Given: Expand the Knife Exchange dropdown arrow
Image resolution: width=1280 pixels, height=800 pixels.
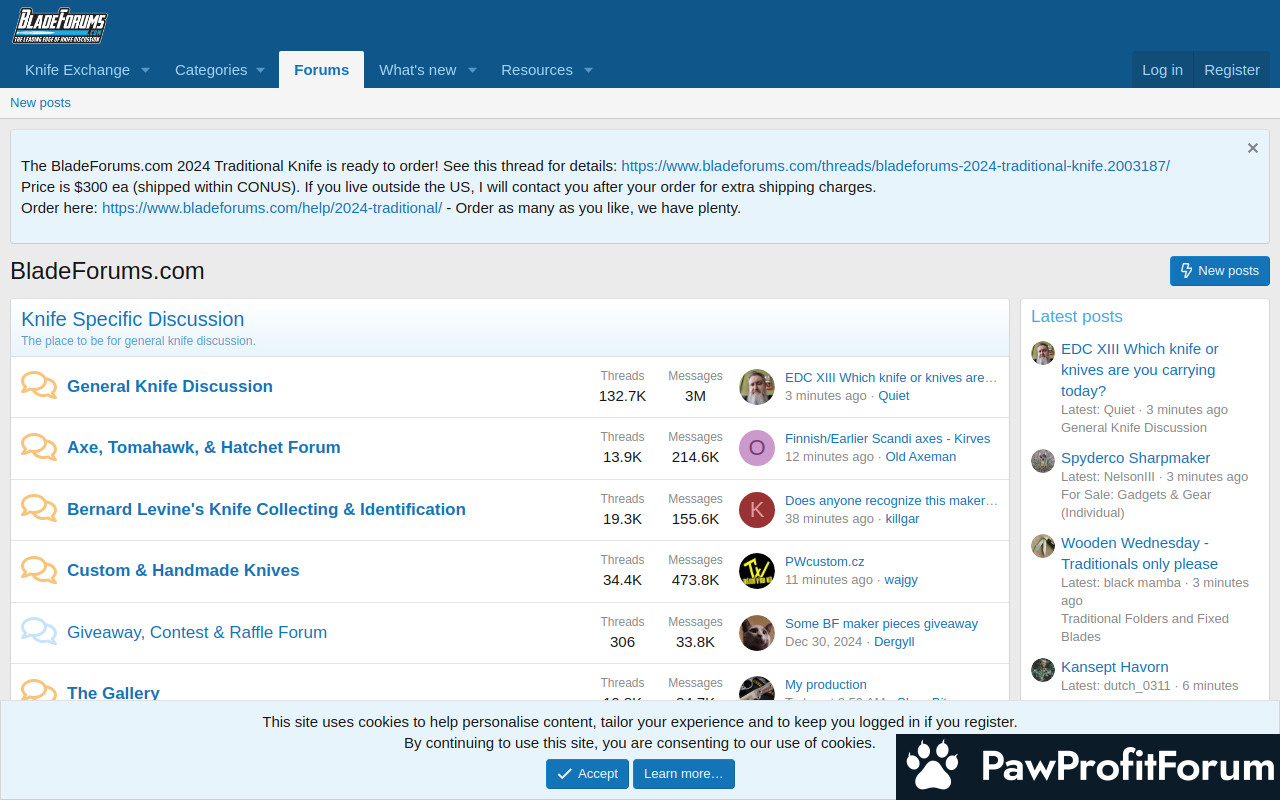Looking at the screenshot, I should 145,70.
